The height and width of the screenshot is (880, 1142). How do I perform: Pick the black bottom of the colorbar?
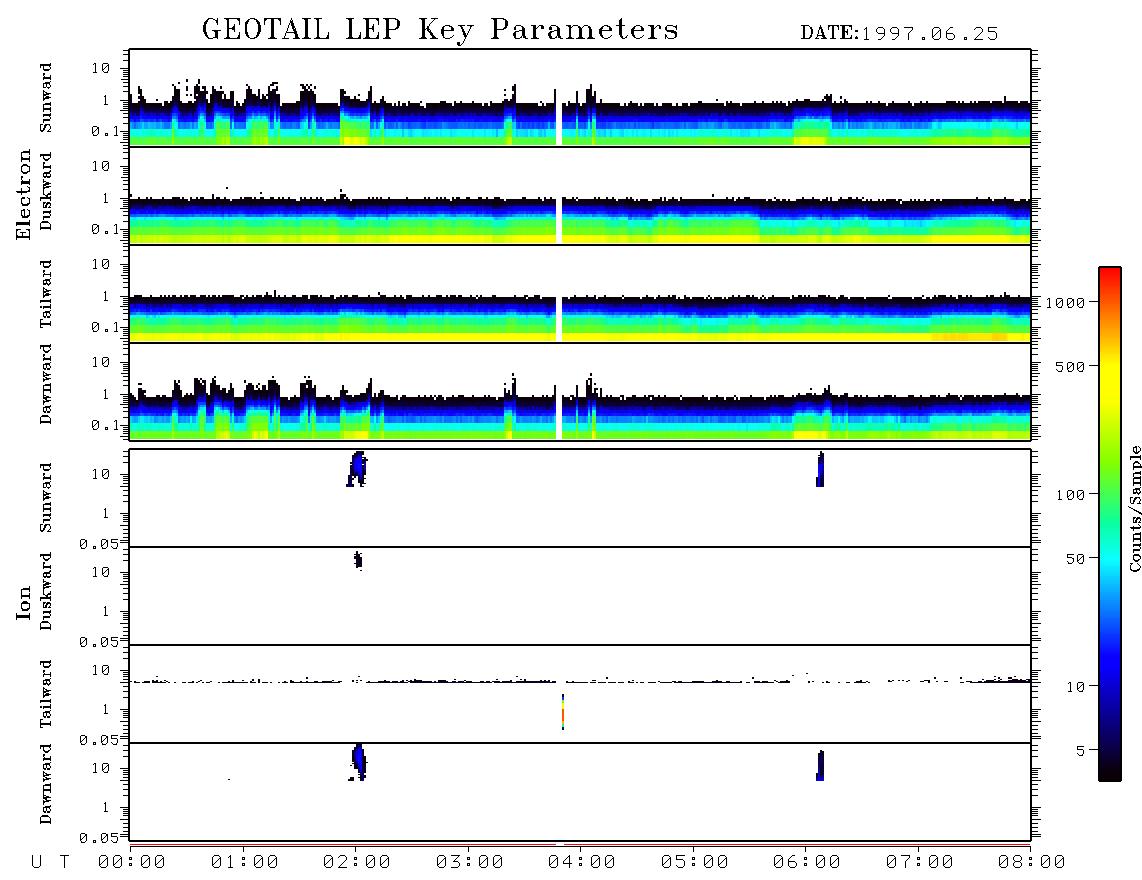point(1110,771)
